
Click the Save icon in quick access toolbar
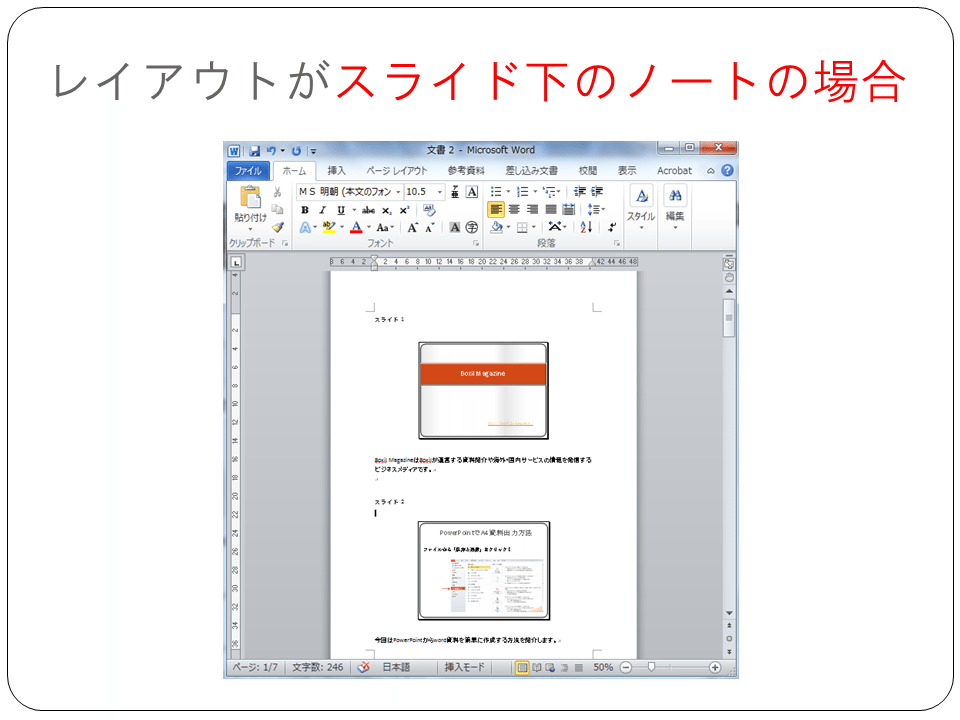tap(254, 150)
